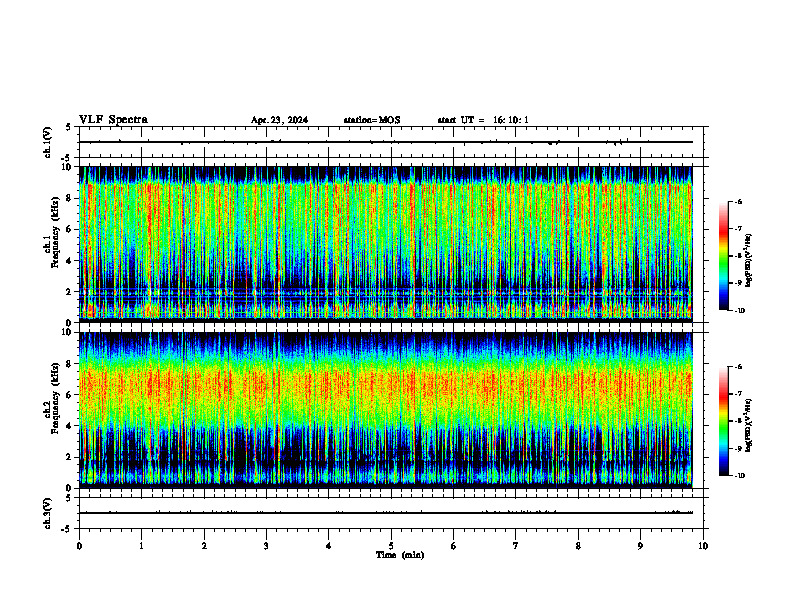Click the "6" tick on the time axis
Image resolution: width=792 pixels, height=612 pixels.
454,546
